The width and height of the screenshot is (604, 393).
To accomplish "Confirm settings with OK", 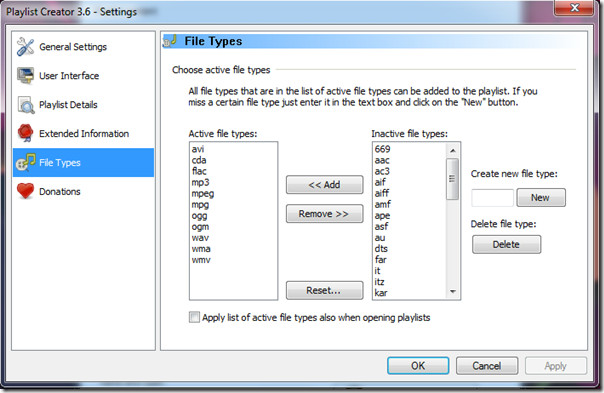I will point(418,365).
